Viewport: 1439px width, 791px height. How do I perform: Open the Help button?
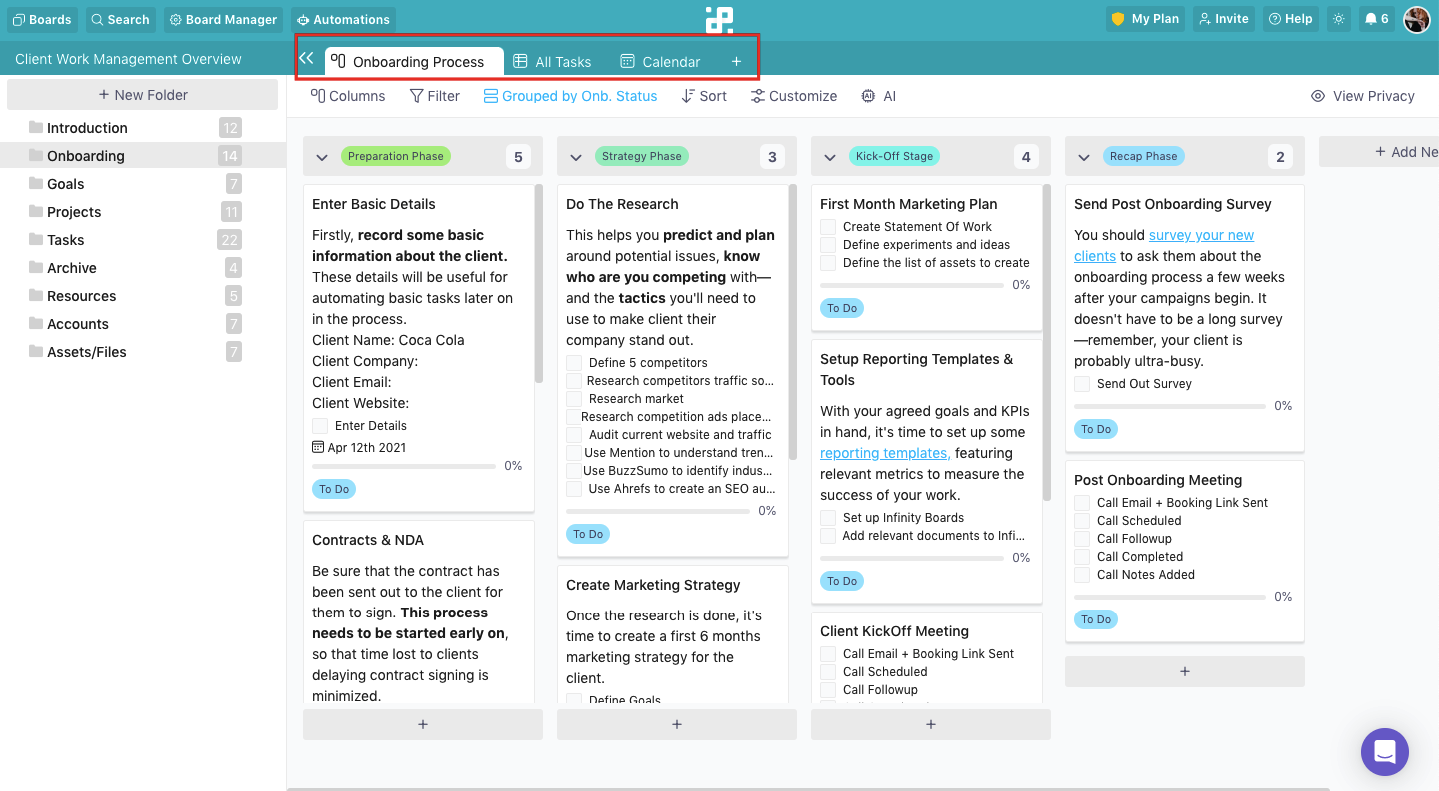(1290, 19)
